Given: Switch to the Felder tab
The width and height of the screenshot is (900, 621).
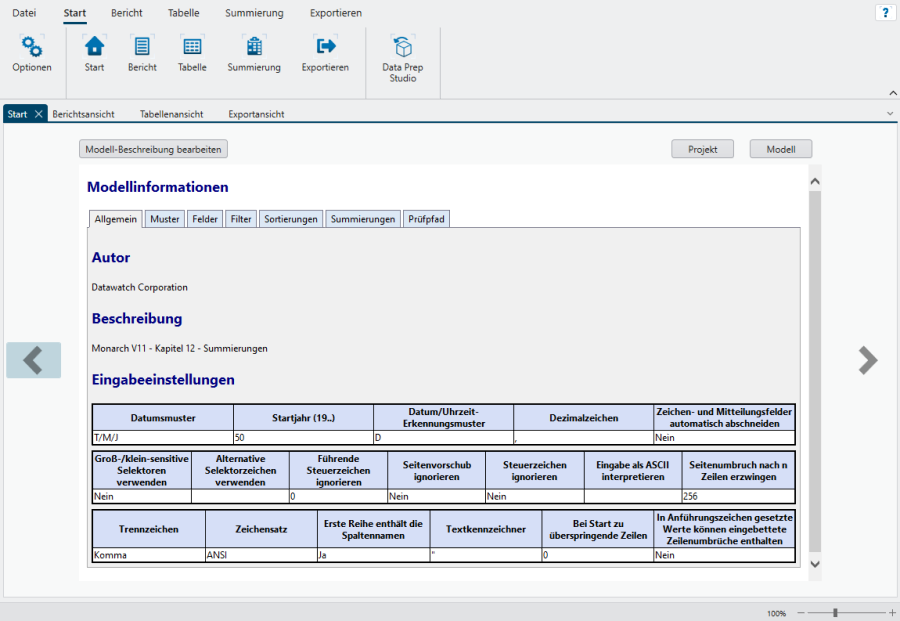Looking at the screenshot, I should pos(205,219).
